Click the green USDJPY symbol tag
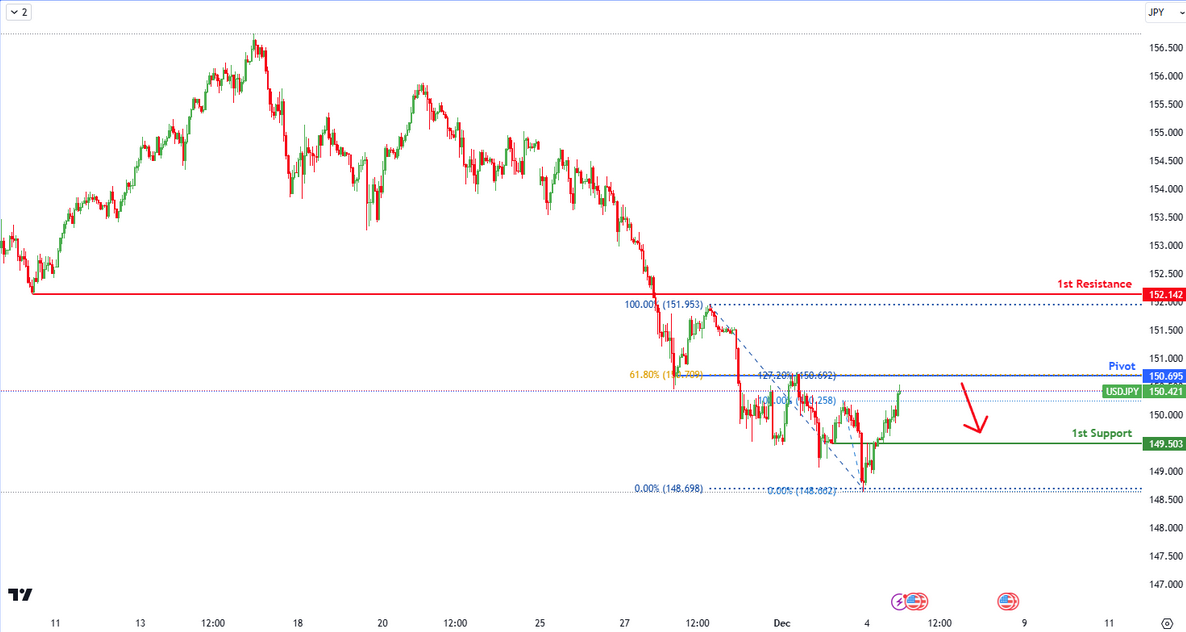The height and width of the screenshot is (632, 1186). pos(1122,392)
